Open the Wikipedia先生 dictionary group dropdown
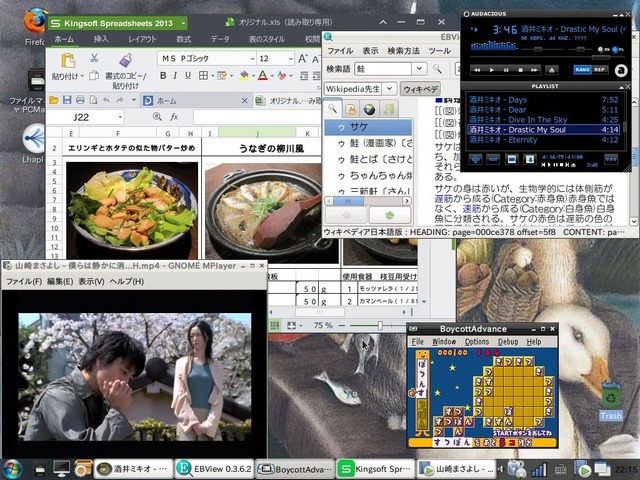Screen dimensions: 640x480 coord(390,89)
